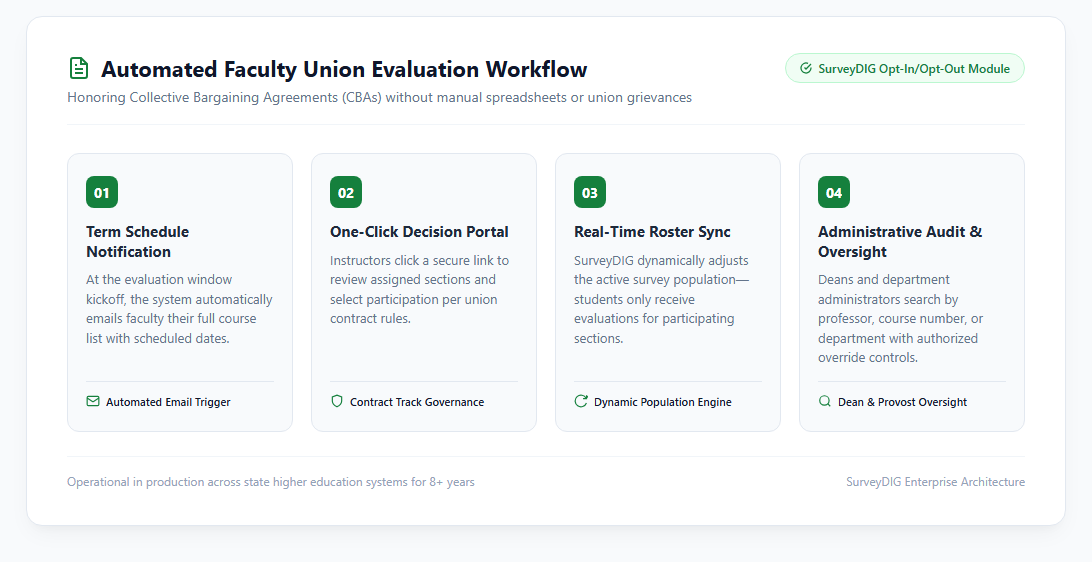Click the description starting 'At the evaluation window kickoff'
1092x562 pixels.
coord(180,309)
